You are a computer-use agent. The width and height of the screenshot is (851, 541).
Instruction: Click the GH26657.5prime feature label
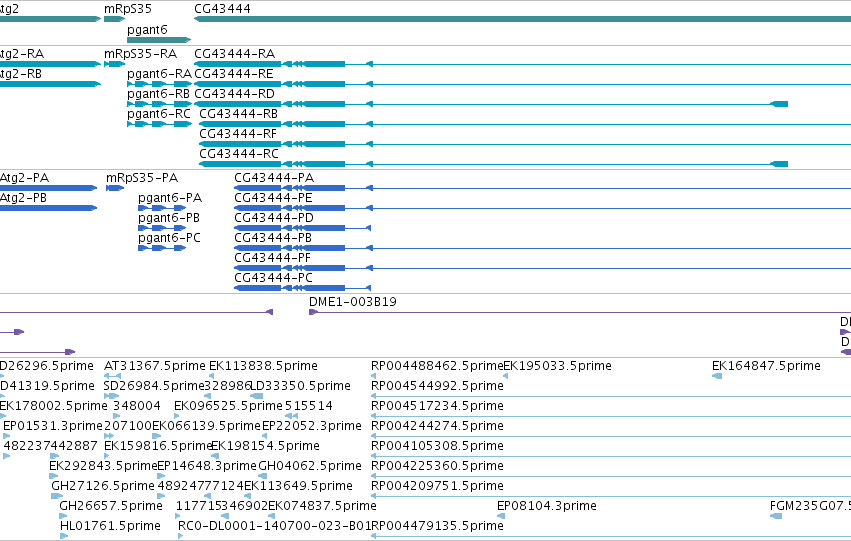tap(111, 507)
